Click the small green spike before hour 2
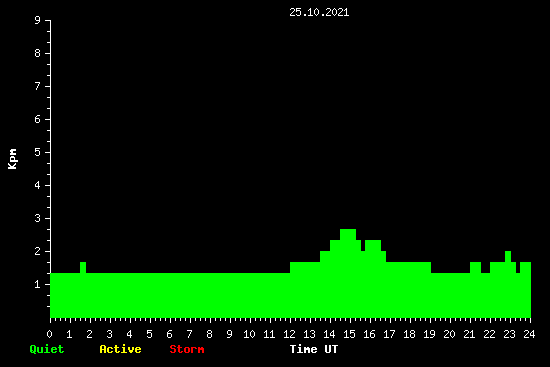This screenshot has height=367, width=550. click(x=83, y=267)
